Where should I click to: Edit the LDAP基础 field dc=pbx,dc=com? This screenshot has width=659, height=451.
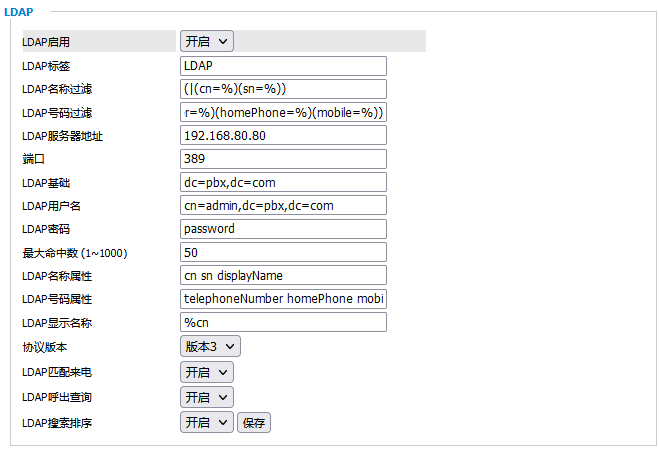(283, 182)
